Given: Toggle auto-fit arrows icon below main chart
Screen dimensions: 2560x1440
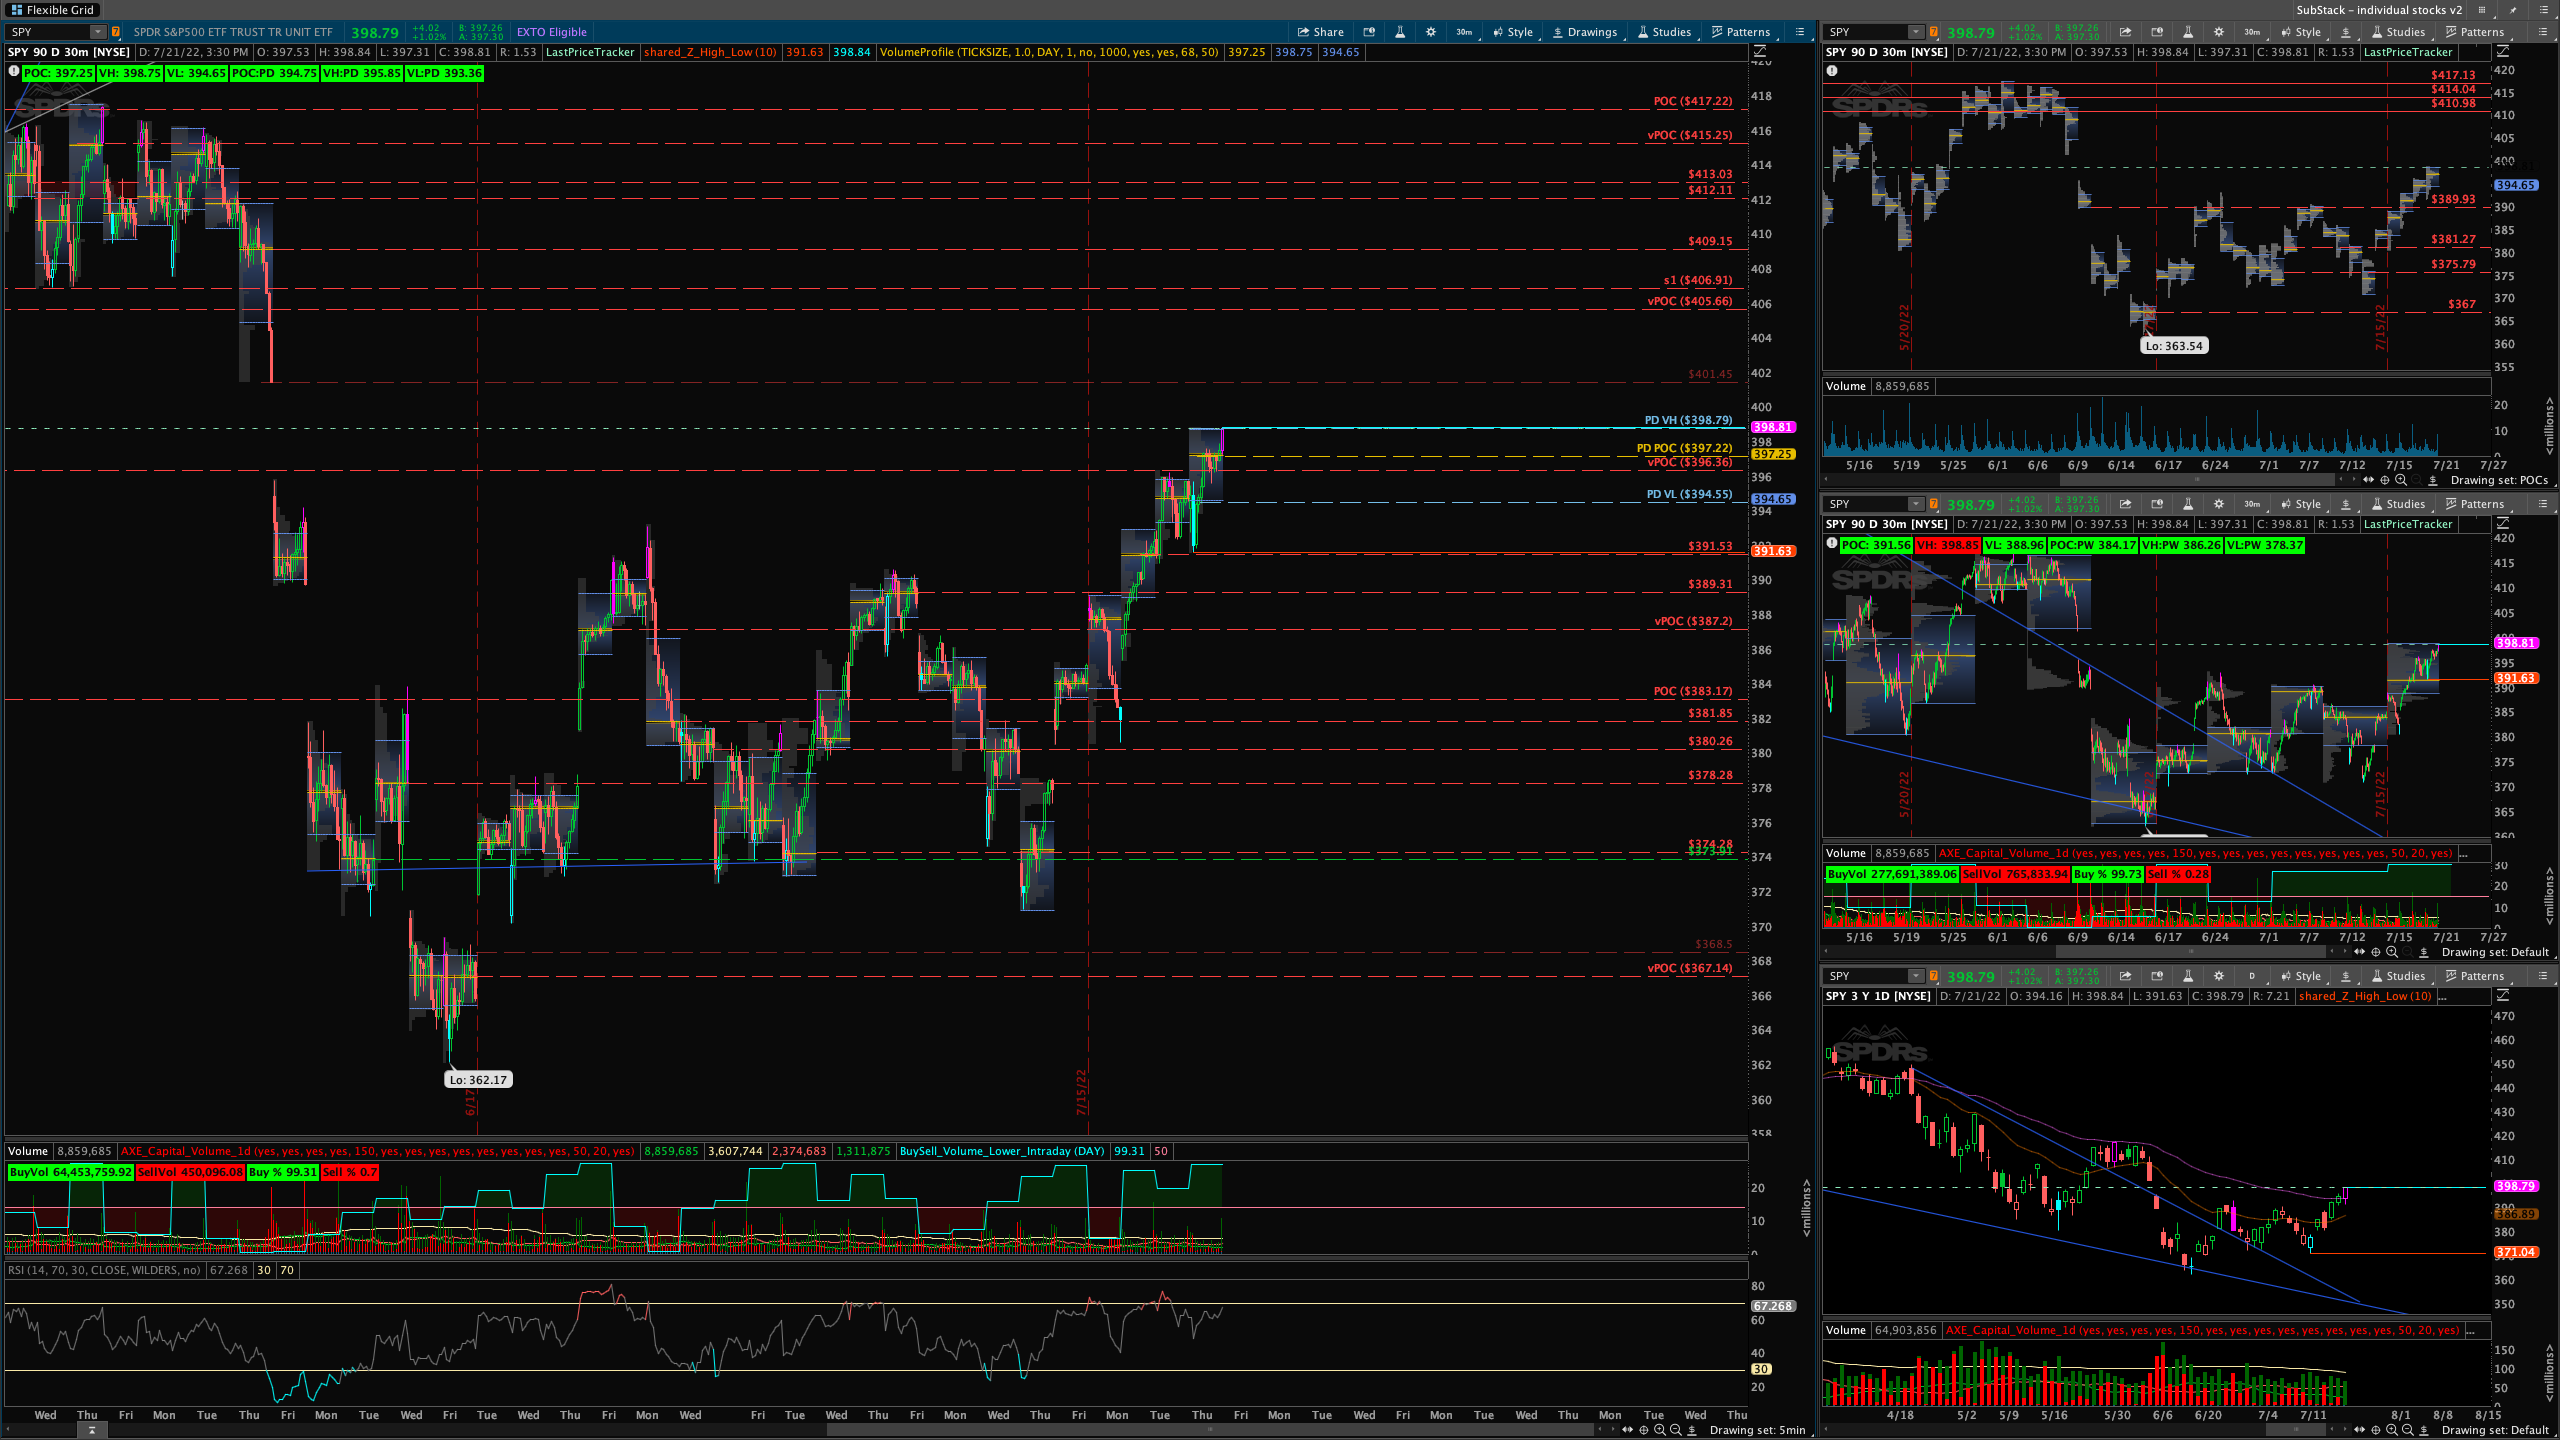Looking at the screenshot, I should coord(1627,1430).
